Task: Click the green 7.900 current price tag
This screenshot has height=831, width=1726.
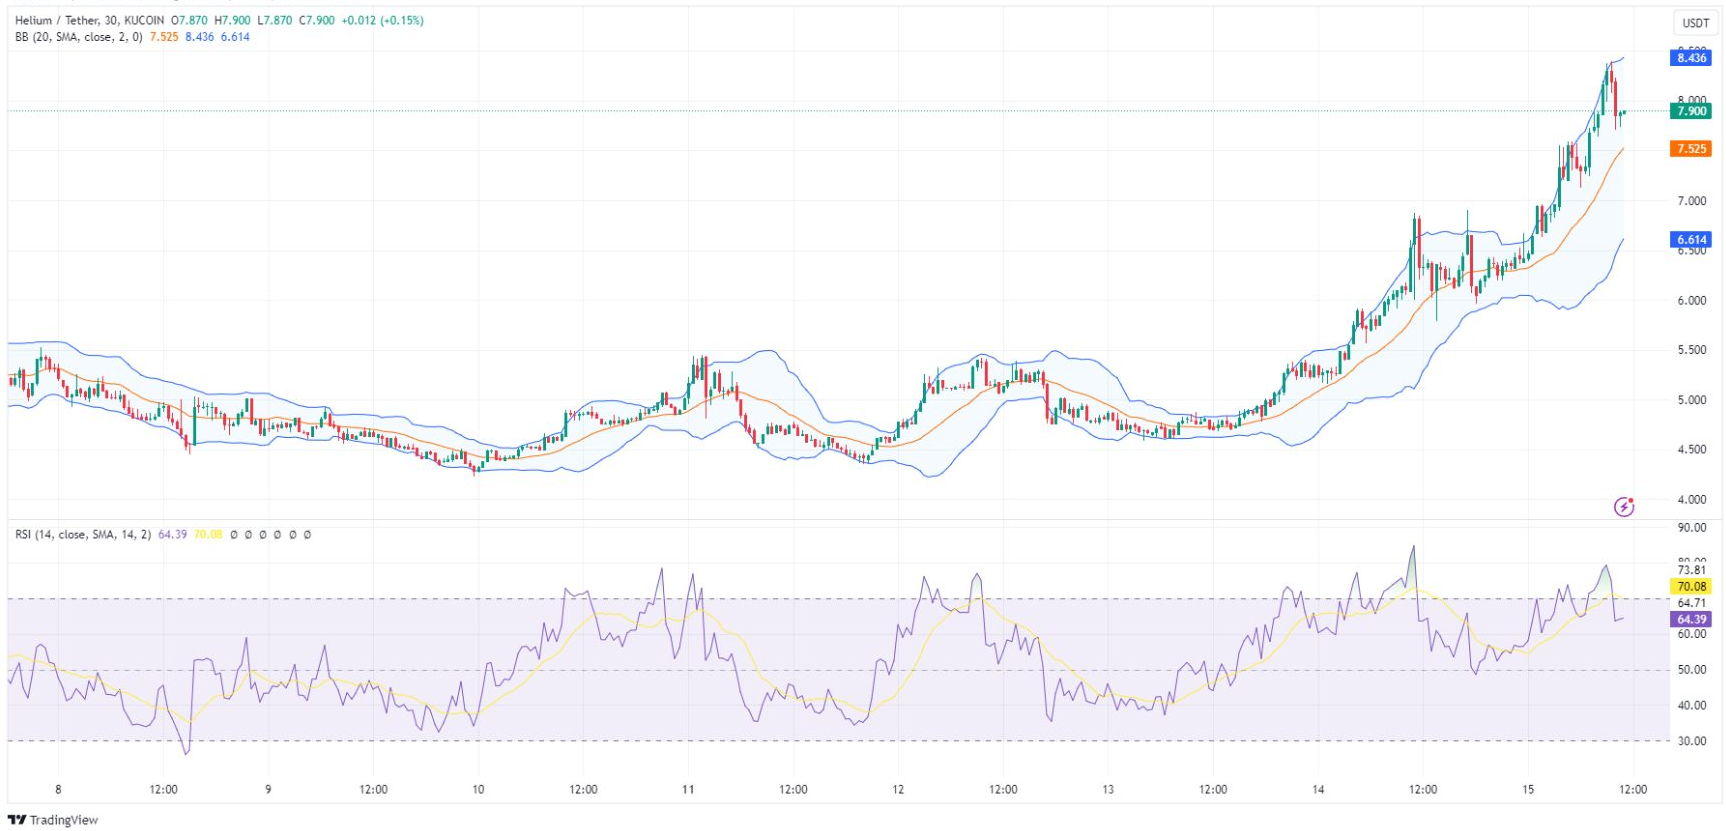Action: tap(1691, 111)
